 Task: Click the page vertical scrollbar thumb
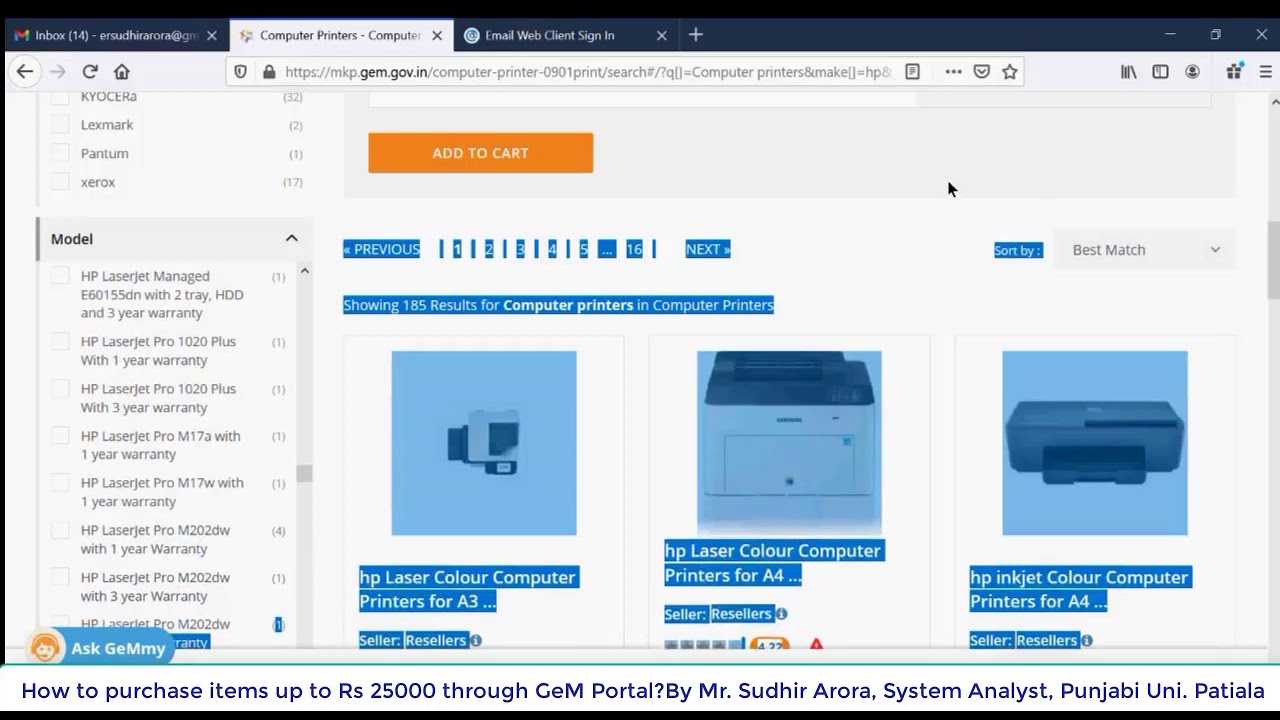coord(1274,258)
